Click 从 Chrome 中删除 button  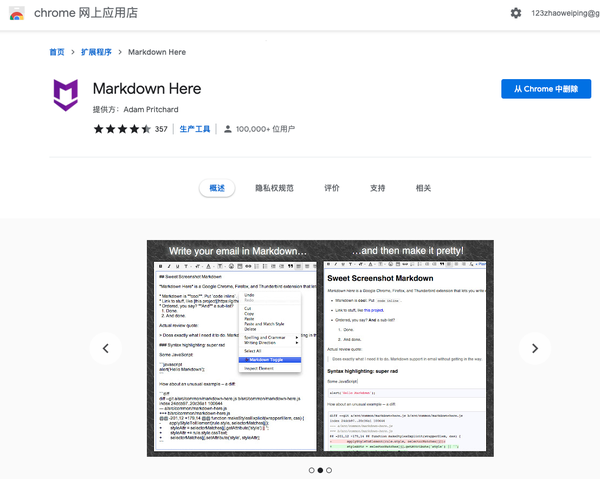coord(546,89)
